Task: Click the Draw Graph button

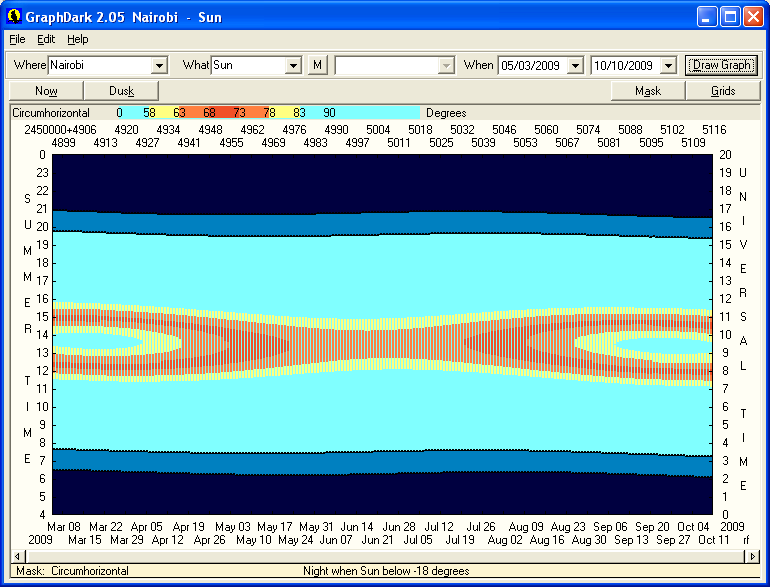Action: tap(722, 65)
